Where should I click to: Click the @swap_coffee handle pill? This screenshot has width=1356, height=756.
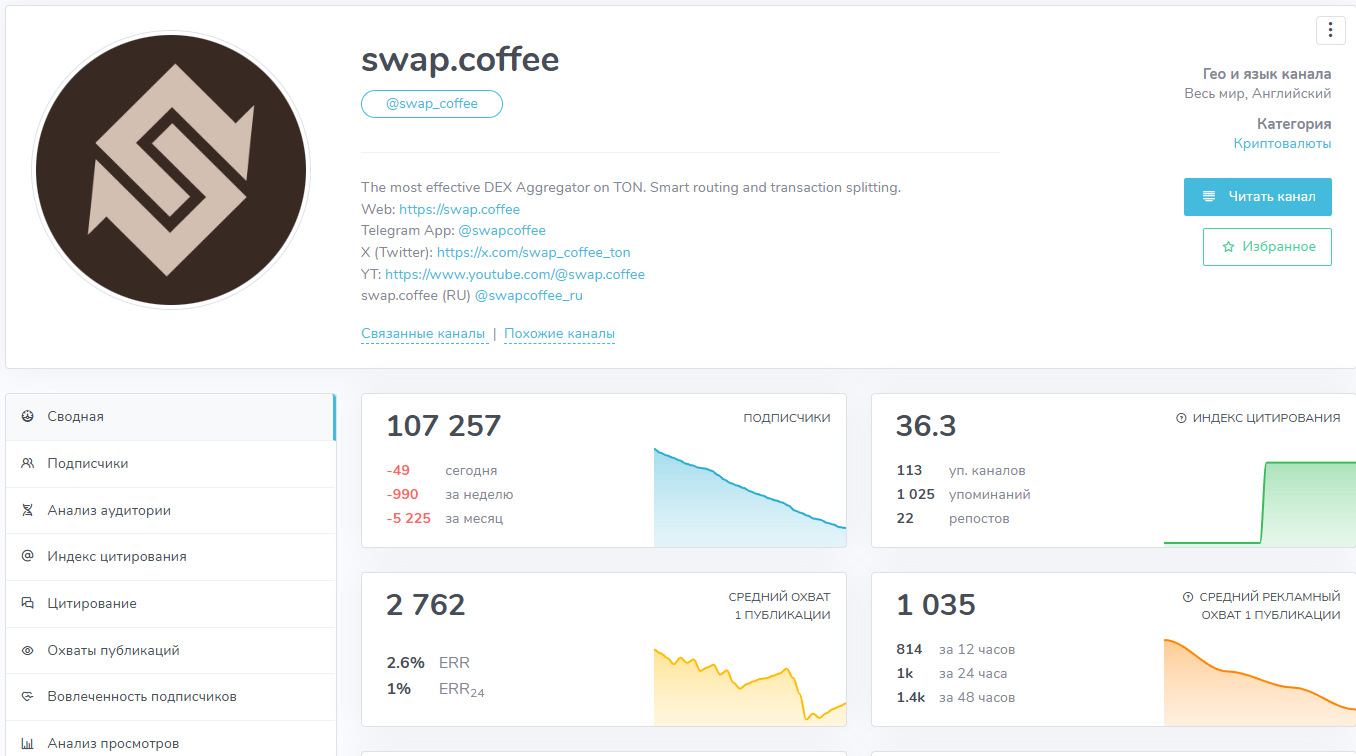(432, 104)
